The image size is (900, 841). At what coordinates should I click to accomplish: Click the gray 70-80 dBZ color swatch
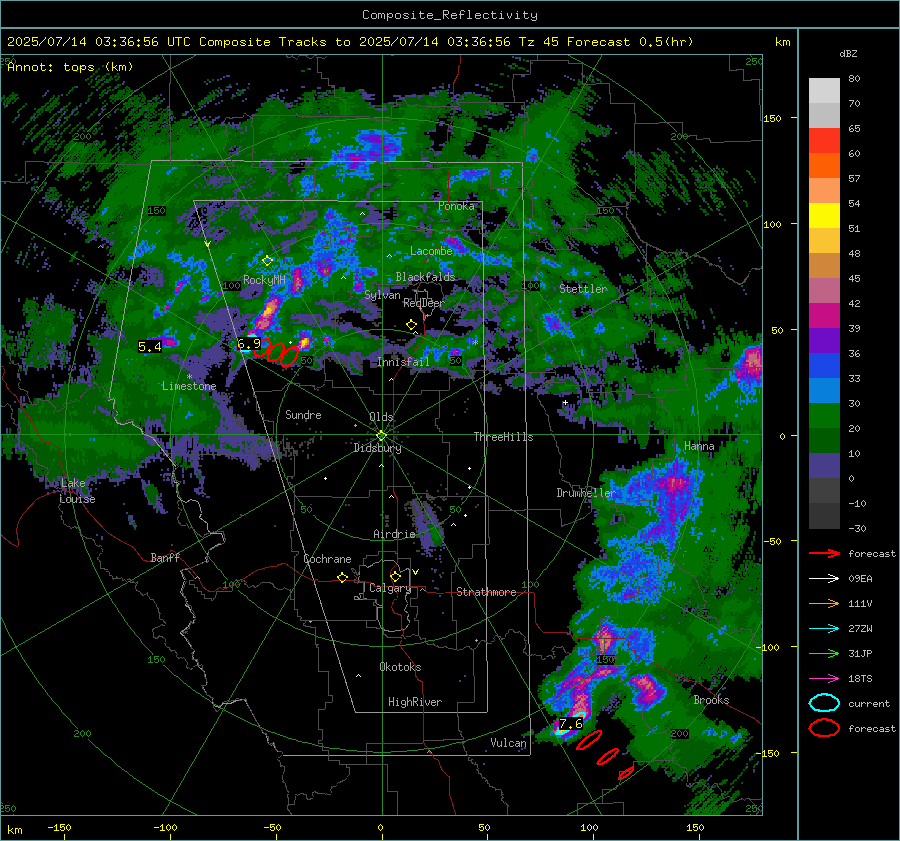pyautogui.click(x=824, y=90)
